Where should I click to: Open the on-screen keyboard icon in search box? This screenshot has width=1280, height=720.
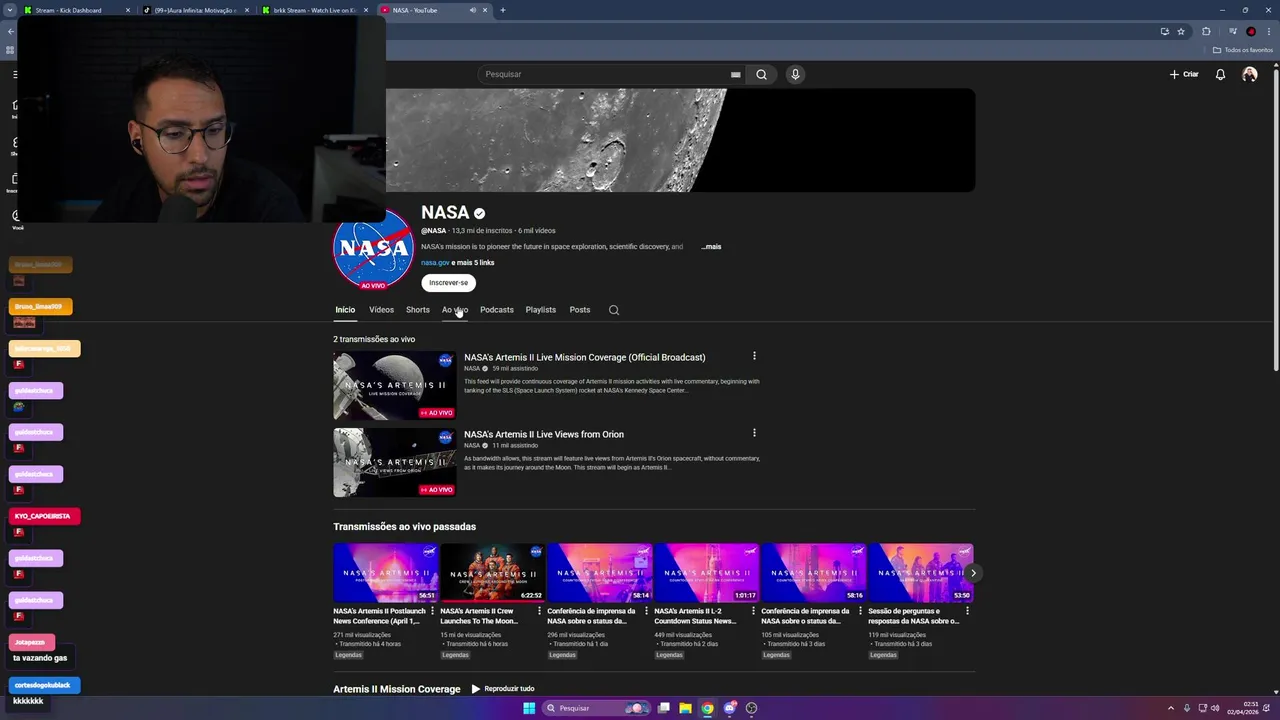(735, 74)
